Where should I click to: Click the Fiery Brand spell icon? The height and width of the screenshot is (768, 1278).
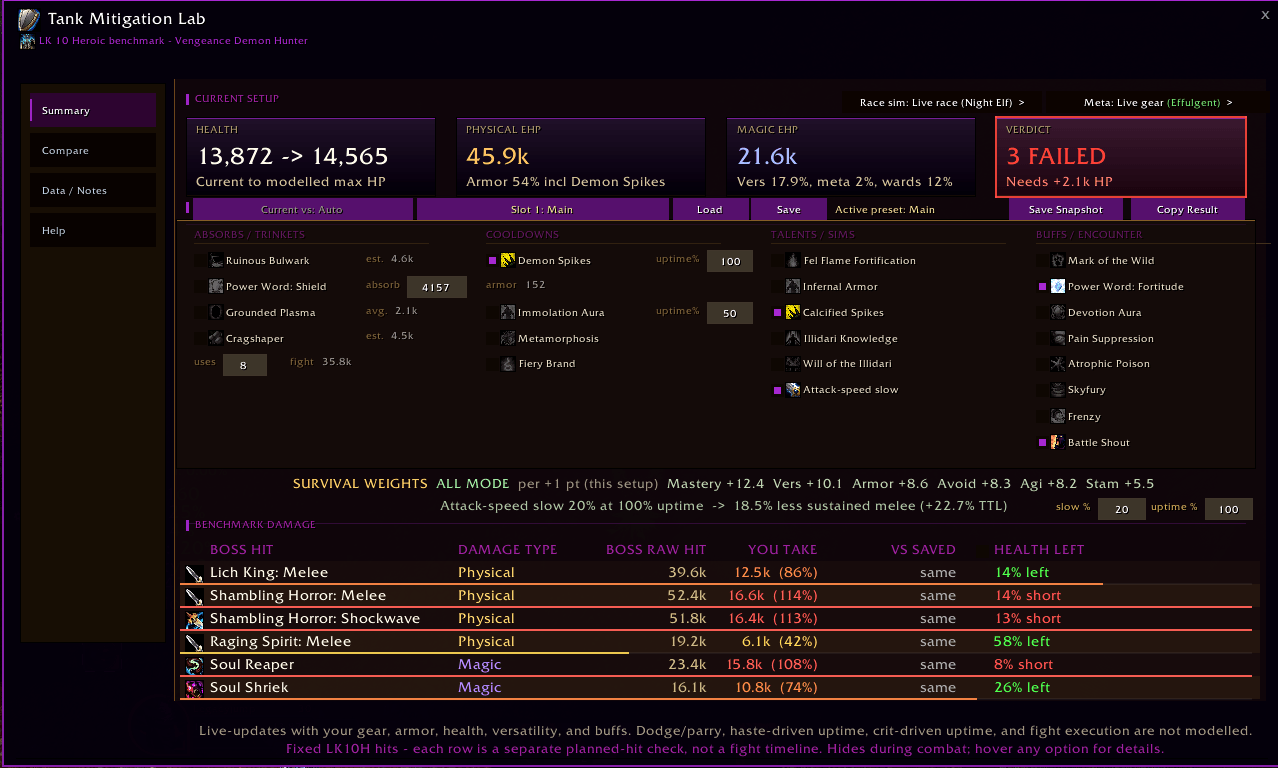[x=508, y=364]
